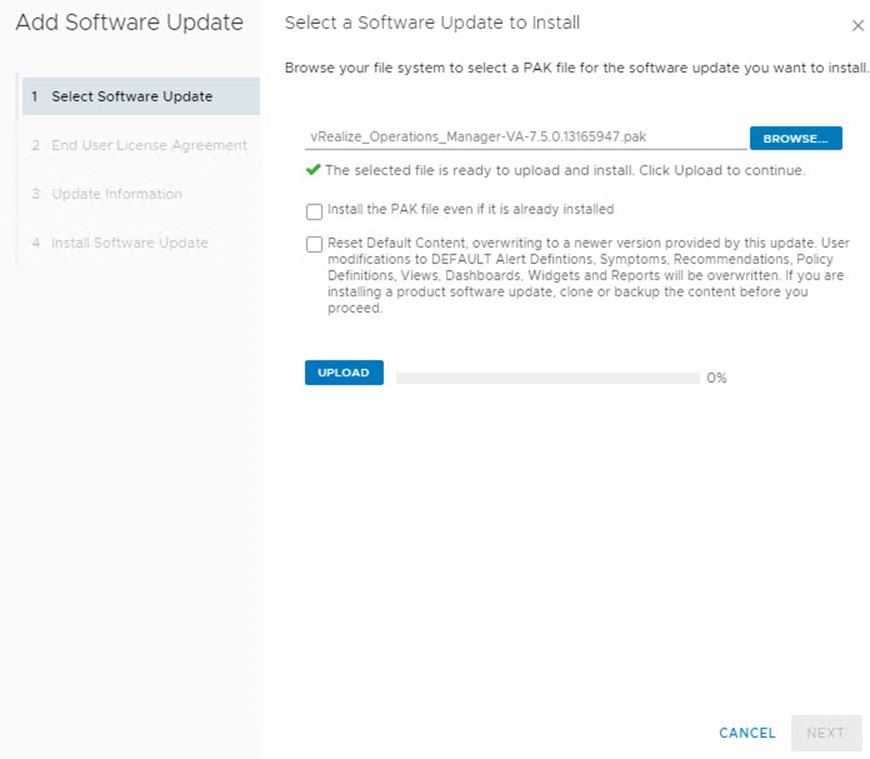The height and width of the screenshot is (759, 870).
Task: Open file browser with BROWSE button
Action: click(796, 138)
